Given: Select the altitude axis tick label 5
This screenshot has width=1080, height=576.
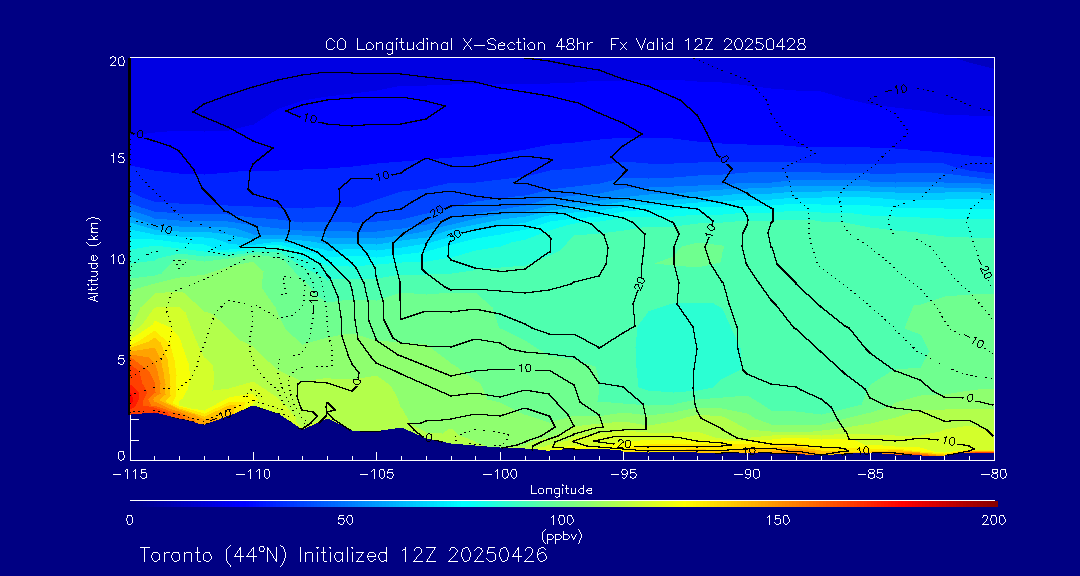Looking at the screenshot, I should coord(121,360).
